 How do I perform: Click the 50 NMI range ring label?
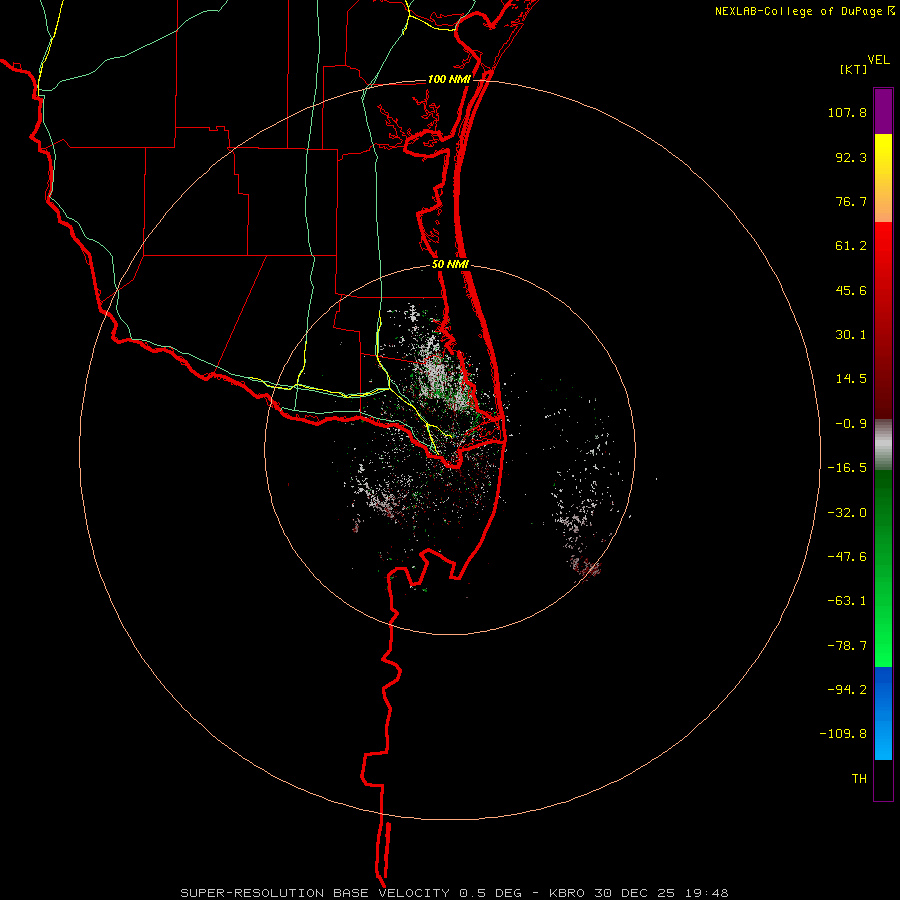click(451, 264)
